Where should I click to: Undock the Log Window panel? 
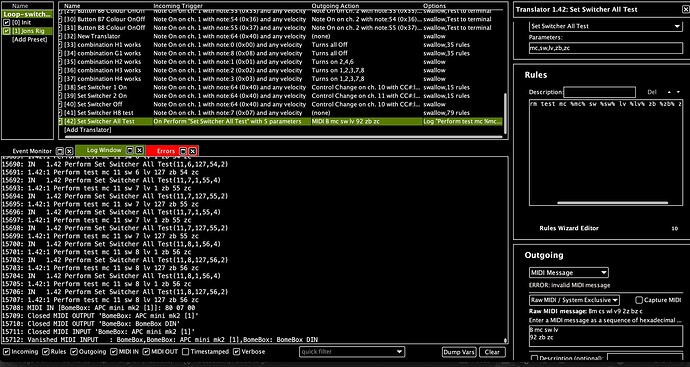click(x=130, y=150)
